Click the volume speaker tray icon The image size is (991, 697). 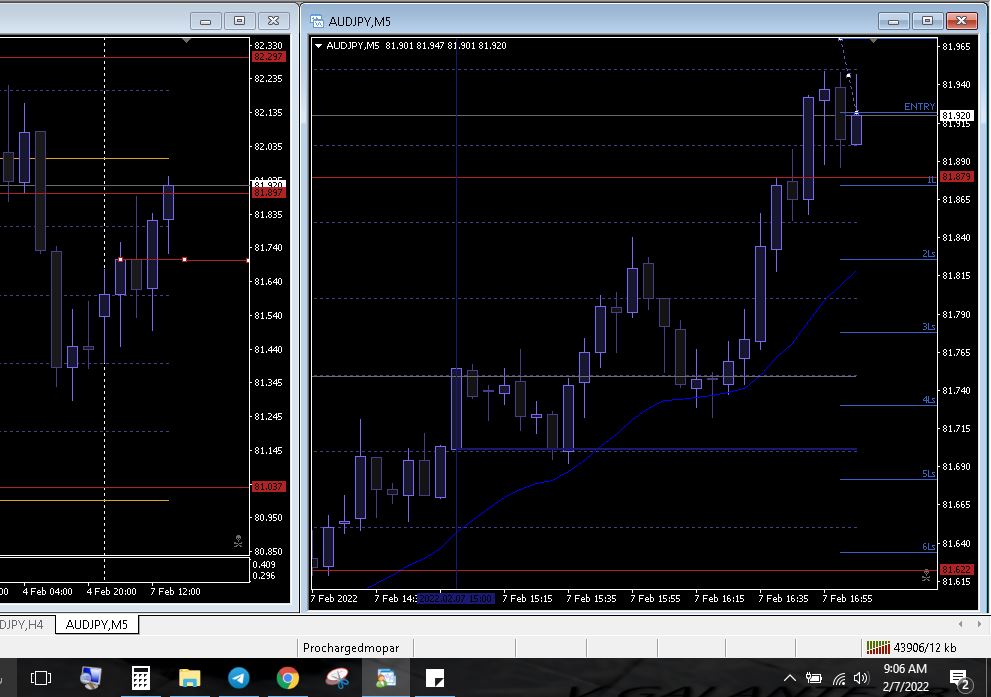[861, 679]
